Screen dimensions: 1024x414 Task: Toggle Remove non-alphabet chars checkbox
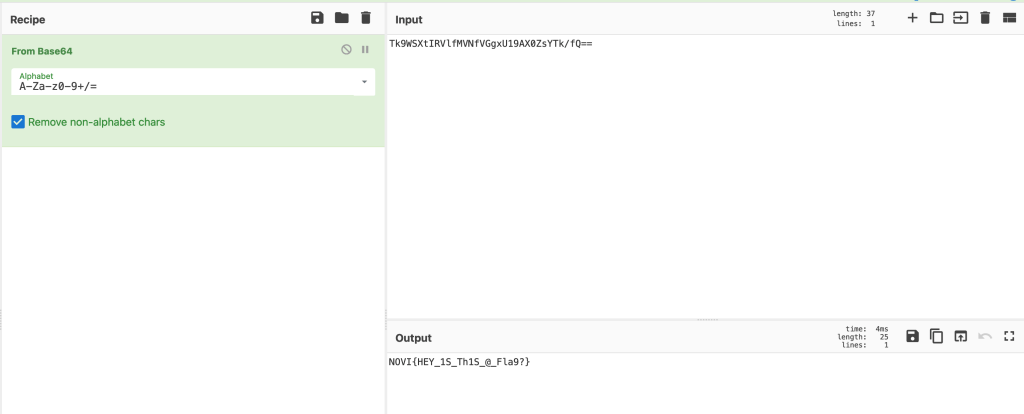click(18, 122)
